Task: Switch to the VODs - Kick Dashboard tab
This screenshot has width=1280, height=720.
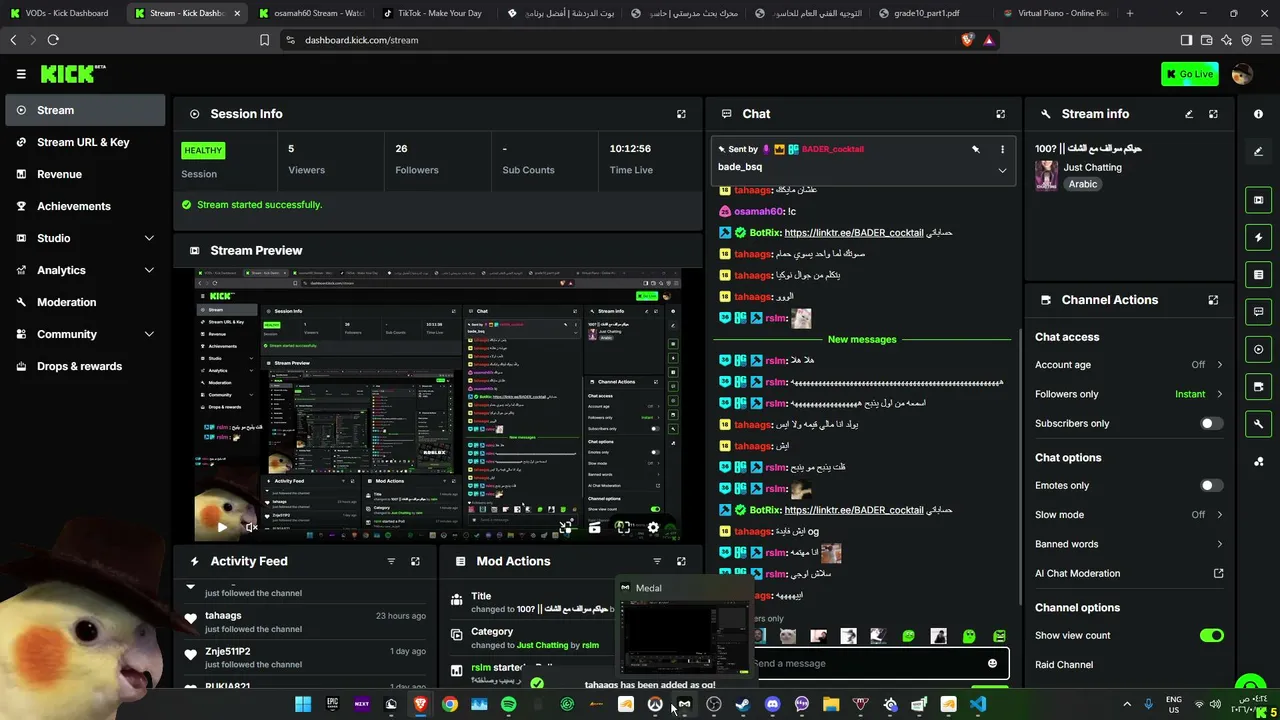Action: [62, 13]
